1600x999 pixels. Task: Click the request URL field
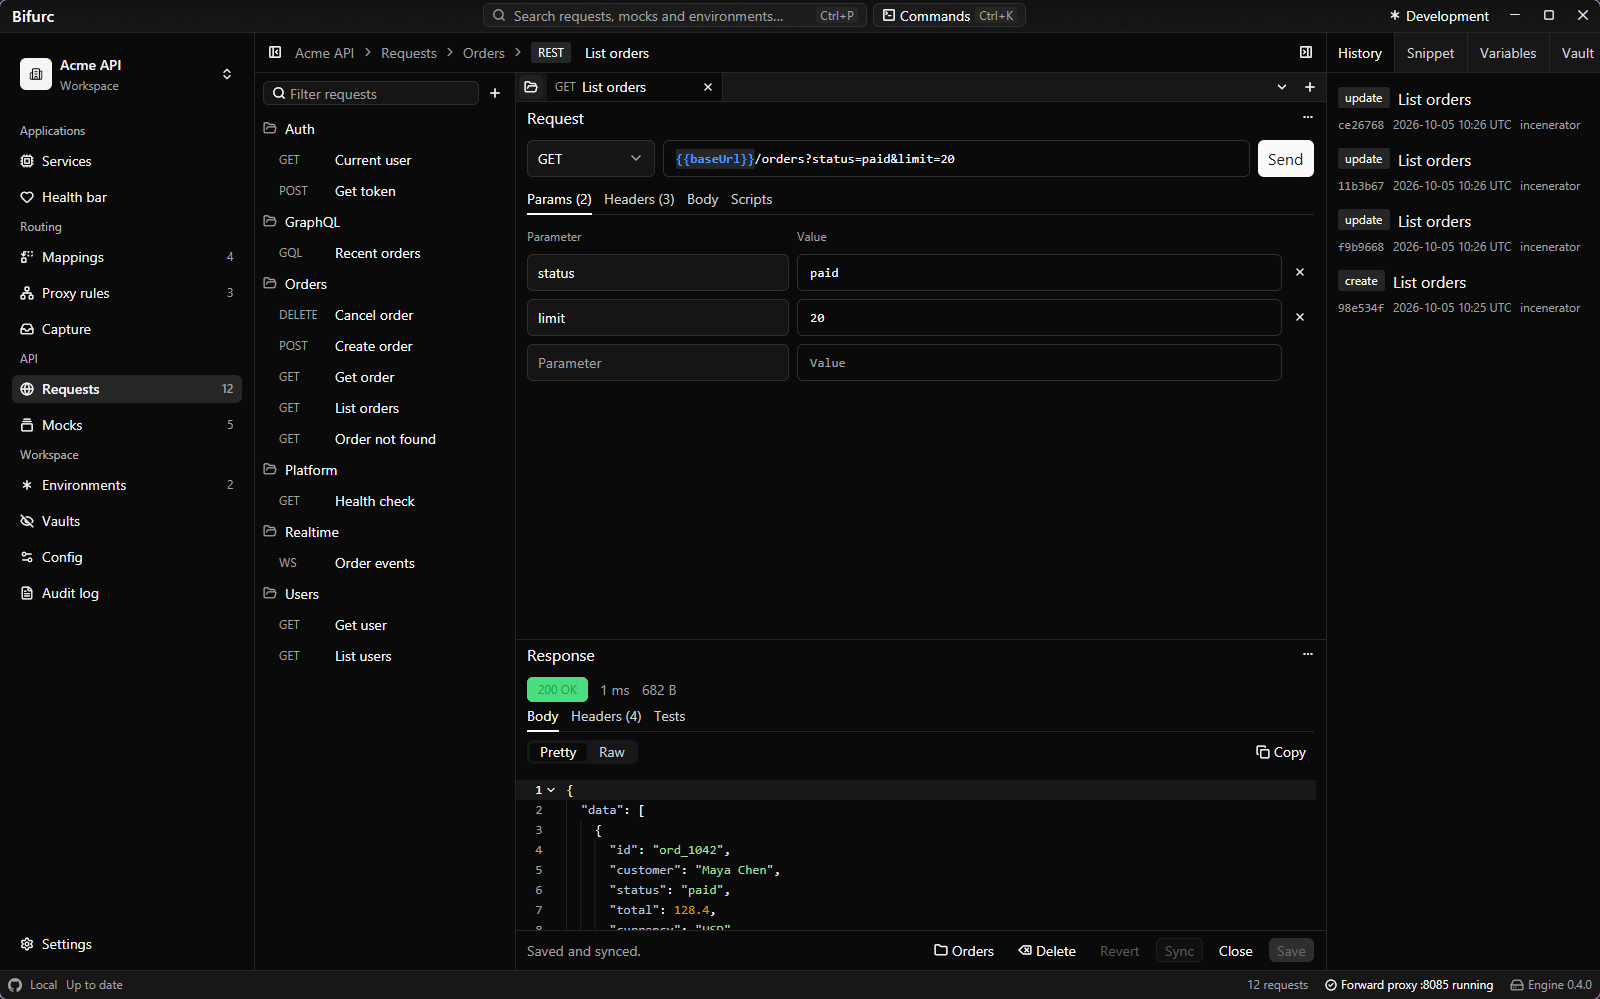tap(956, 159)
